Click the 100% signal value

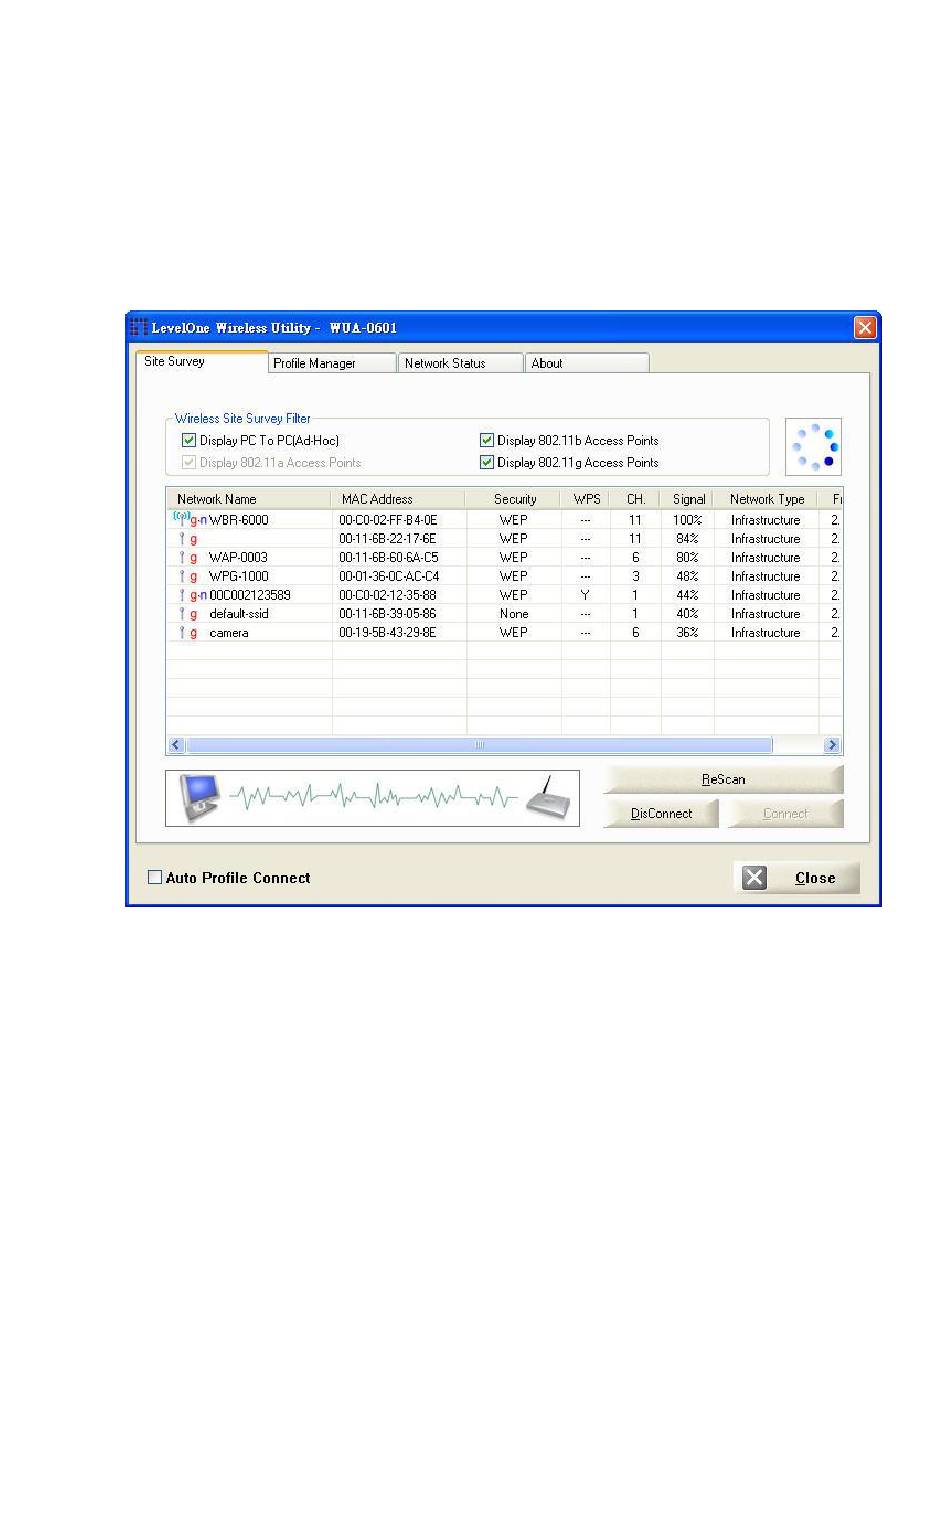click(x=687, y=520)
